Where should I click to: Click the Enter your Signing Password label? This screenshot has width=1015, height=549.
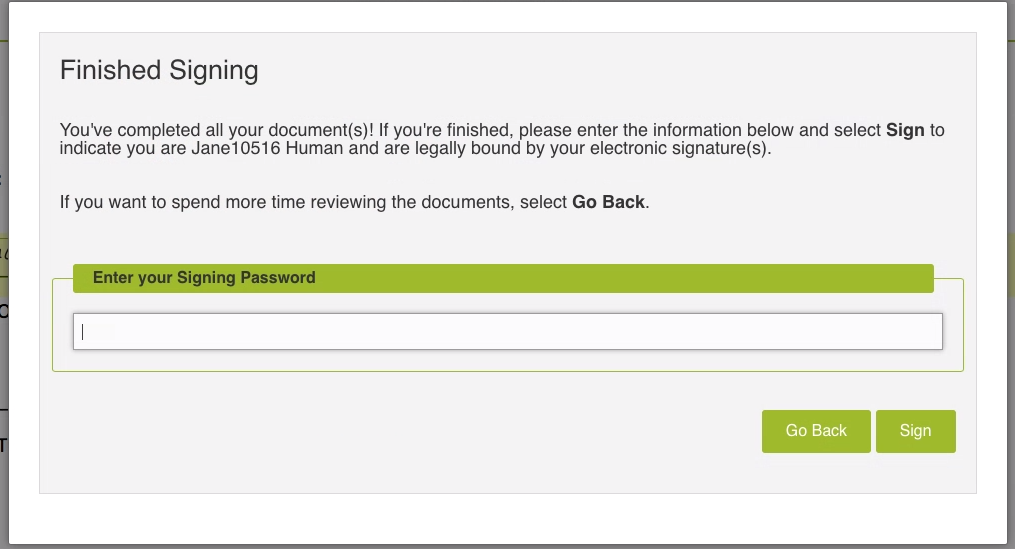pos(204,278)
